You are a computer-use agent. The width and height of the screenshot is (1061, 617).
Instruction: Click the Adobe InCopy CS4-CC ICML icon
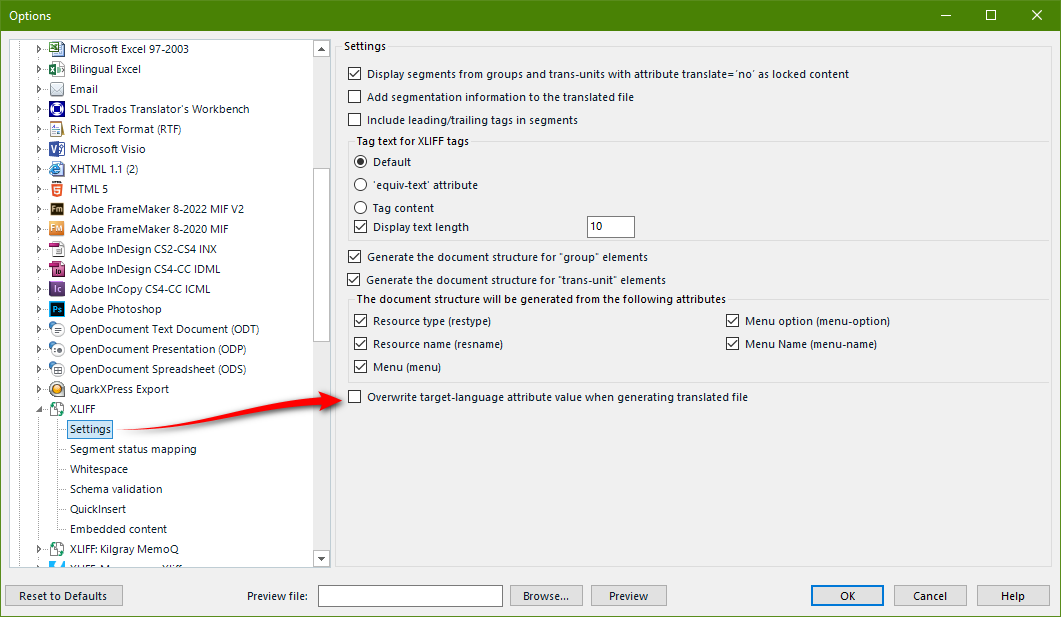coord(58,289)
